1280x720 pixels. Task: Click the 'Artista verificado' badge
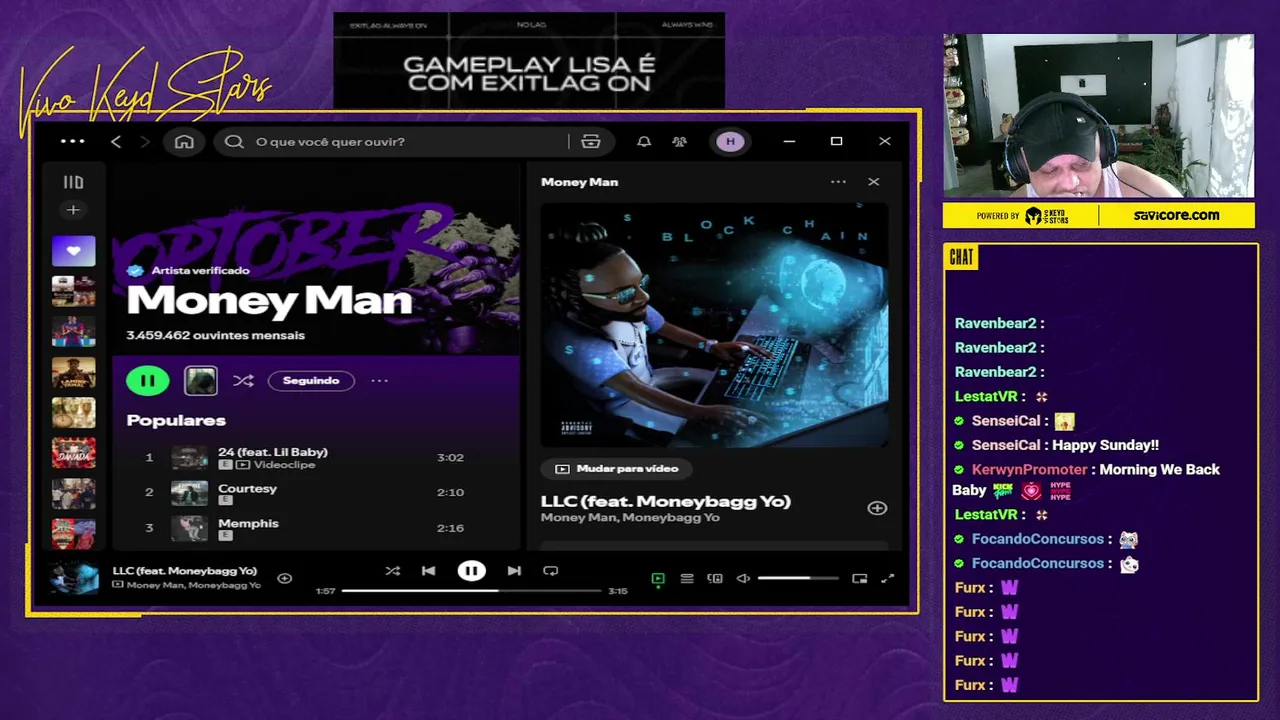[x=188, y=270]
